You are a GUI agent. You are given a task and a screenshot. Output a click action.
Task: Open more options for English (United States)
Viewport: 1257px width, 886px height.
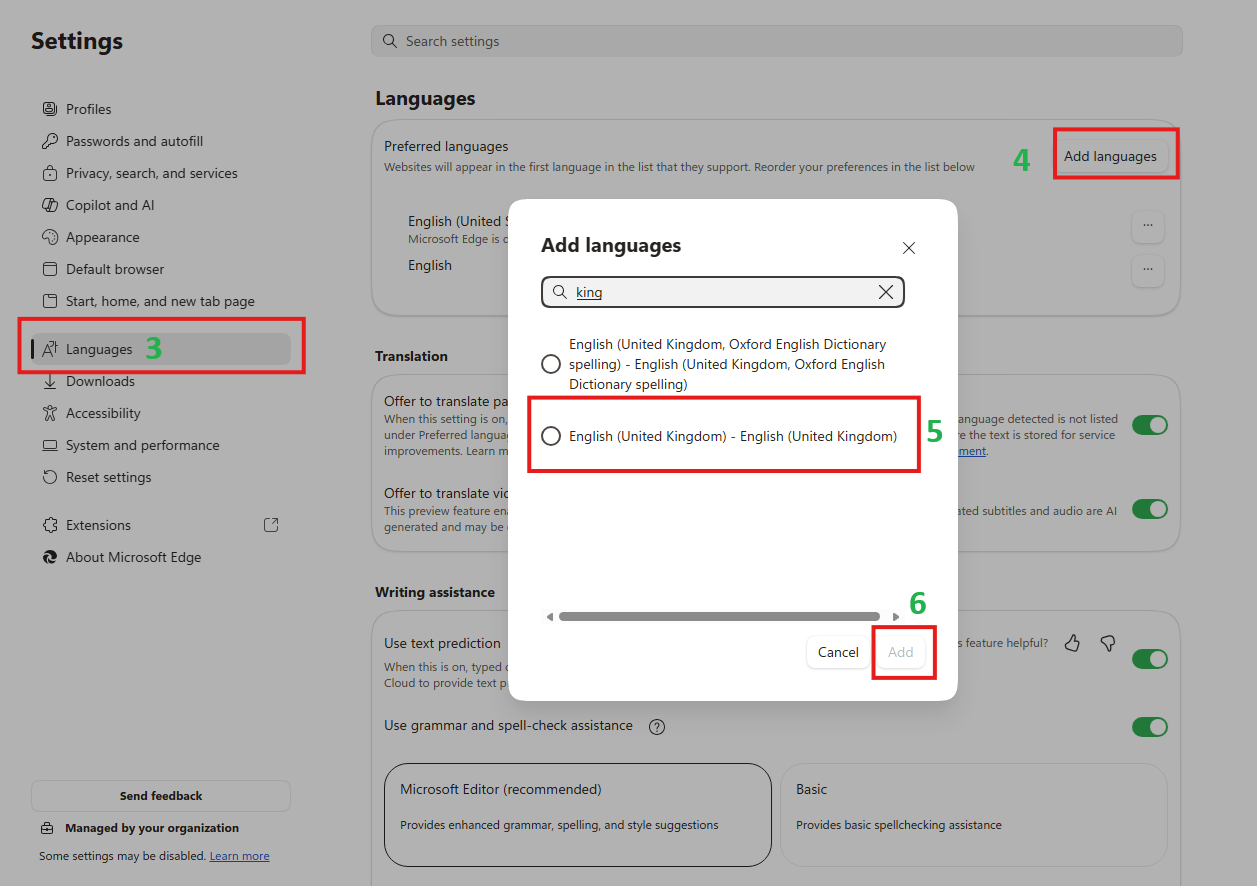pos(1148,227)
